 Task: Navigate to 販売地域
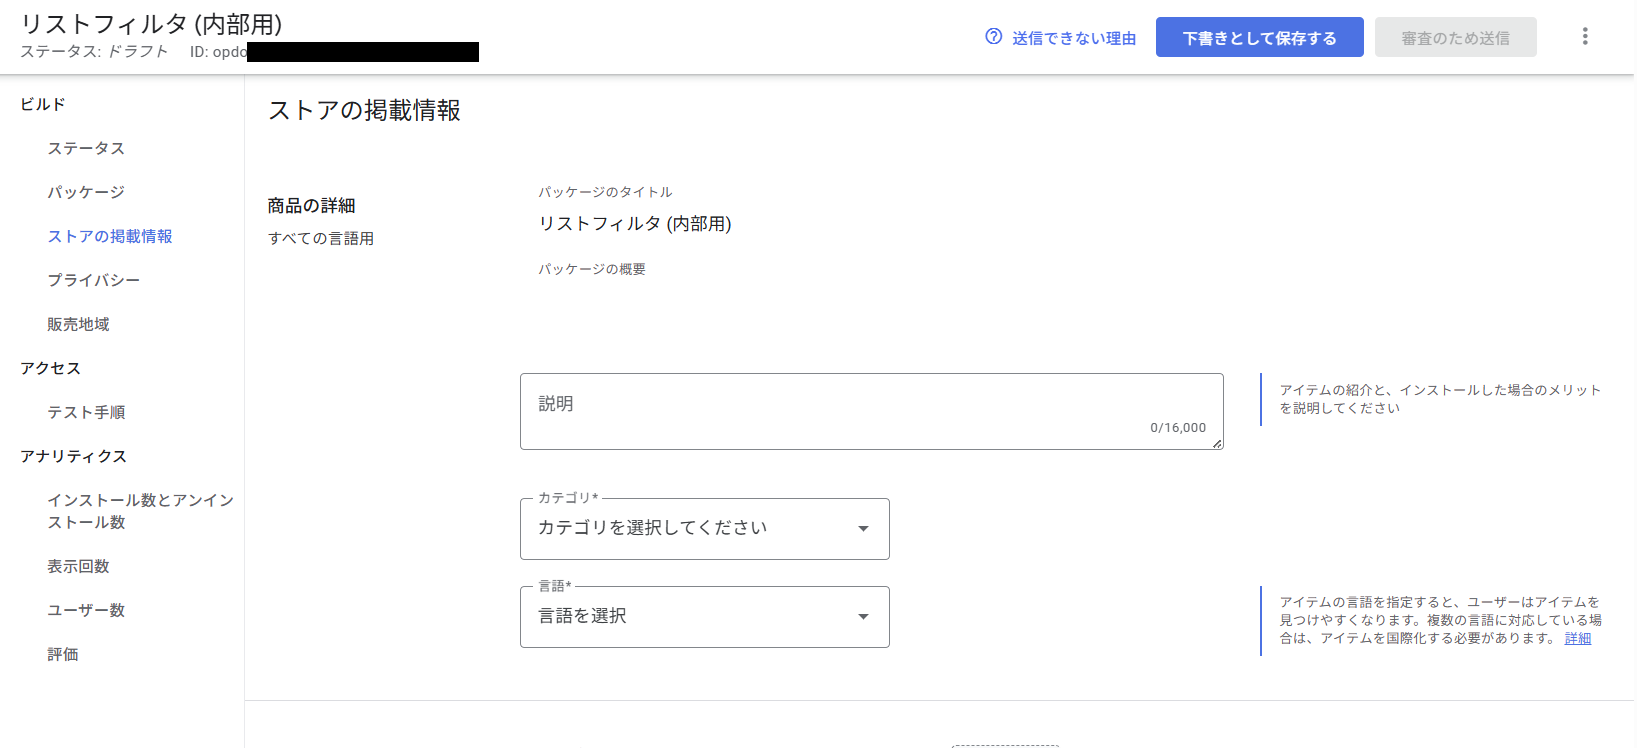coord(78,324)
